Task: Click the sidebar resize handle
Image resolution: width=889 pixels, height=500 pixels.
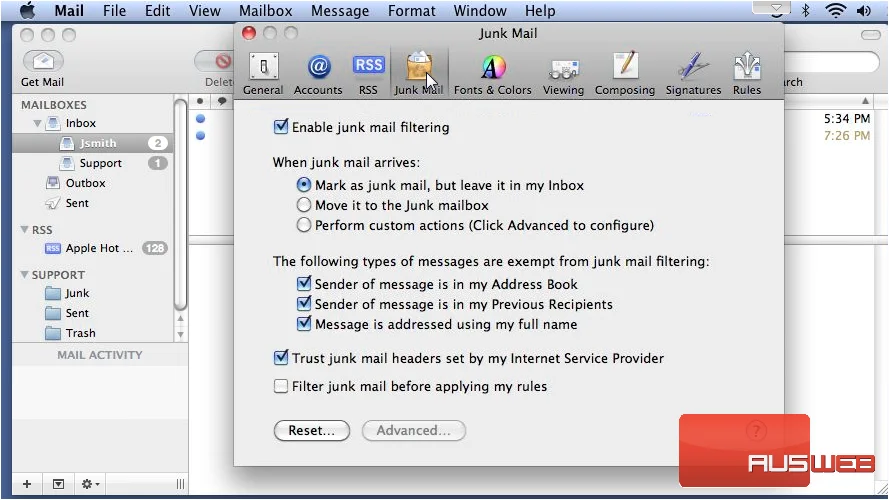Action: pos(180,484)
